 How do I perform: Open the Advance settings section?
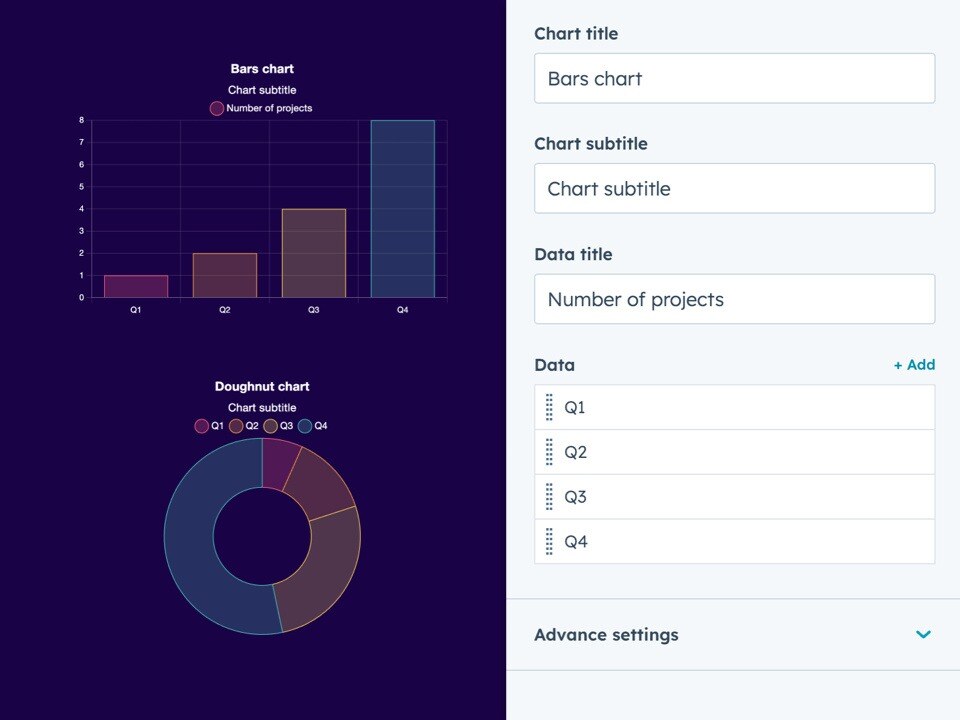coord(606,635)
